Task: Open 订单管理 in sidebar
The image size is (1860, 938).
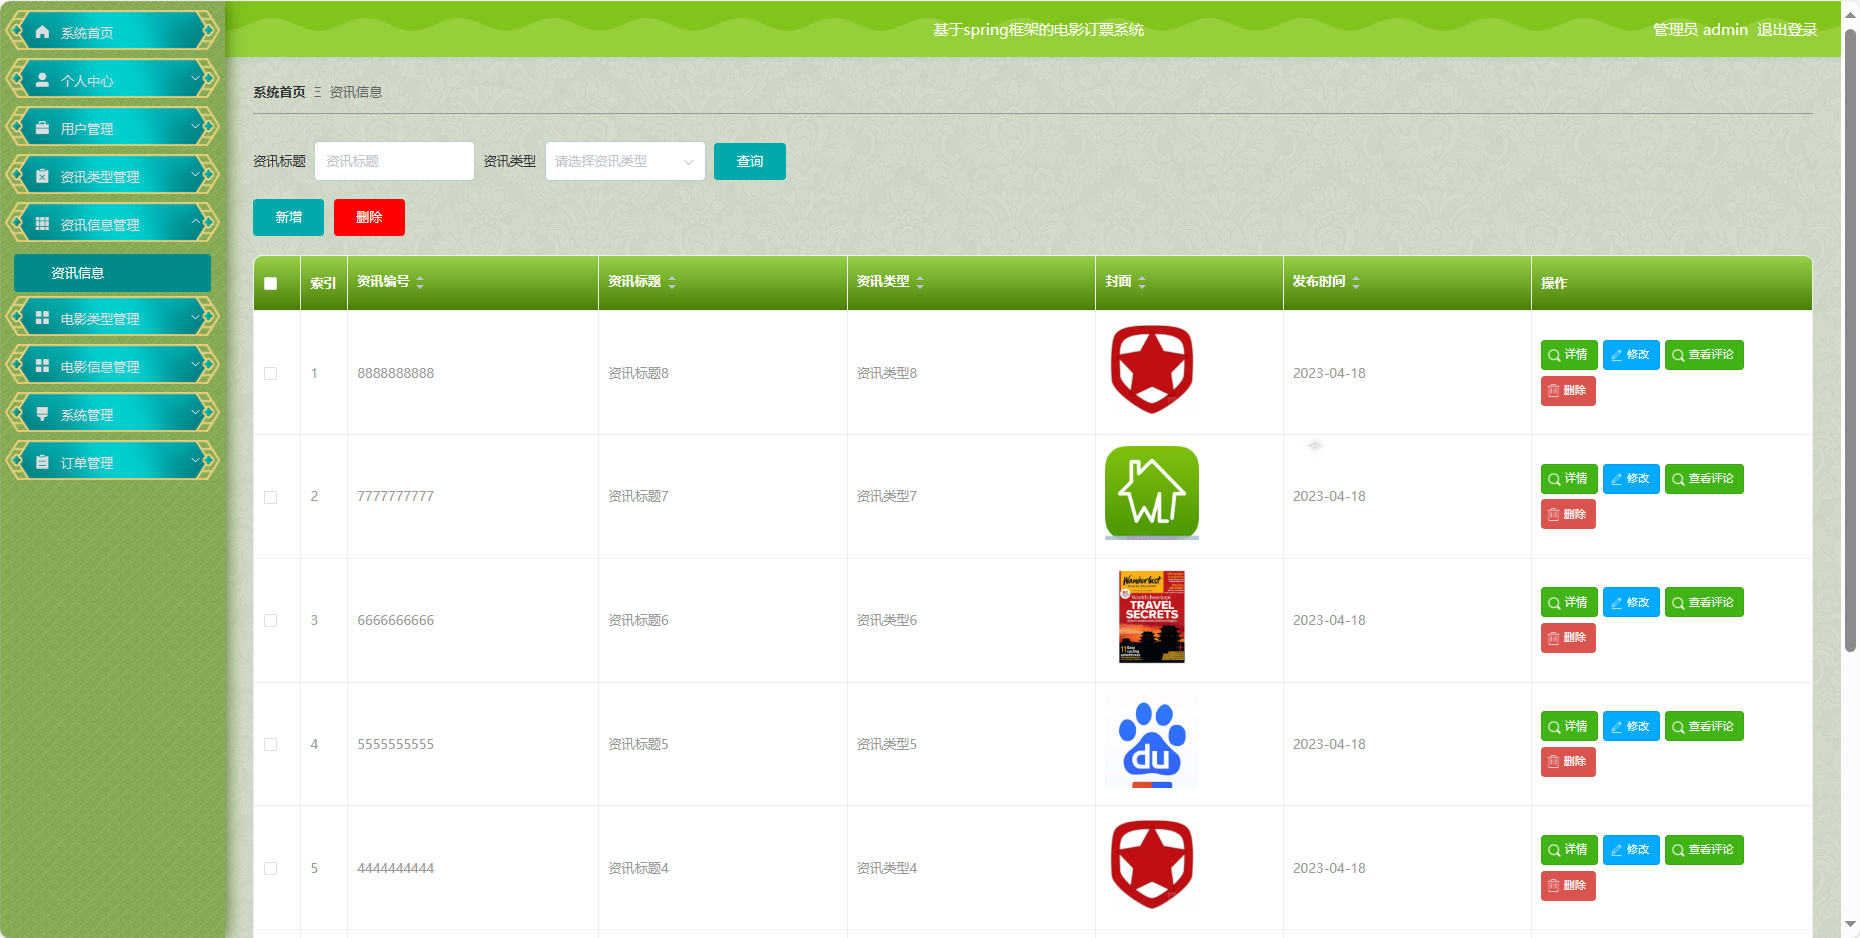Action: 112,462
